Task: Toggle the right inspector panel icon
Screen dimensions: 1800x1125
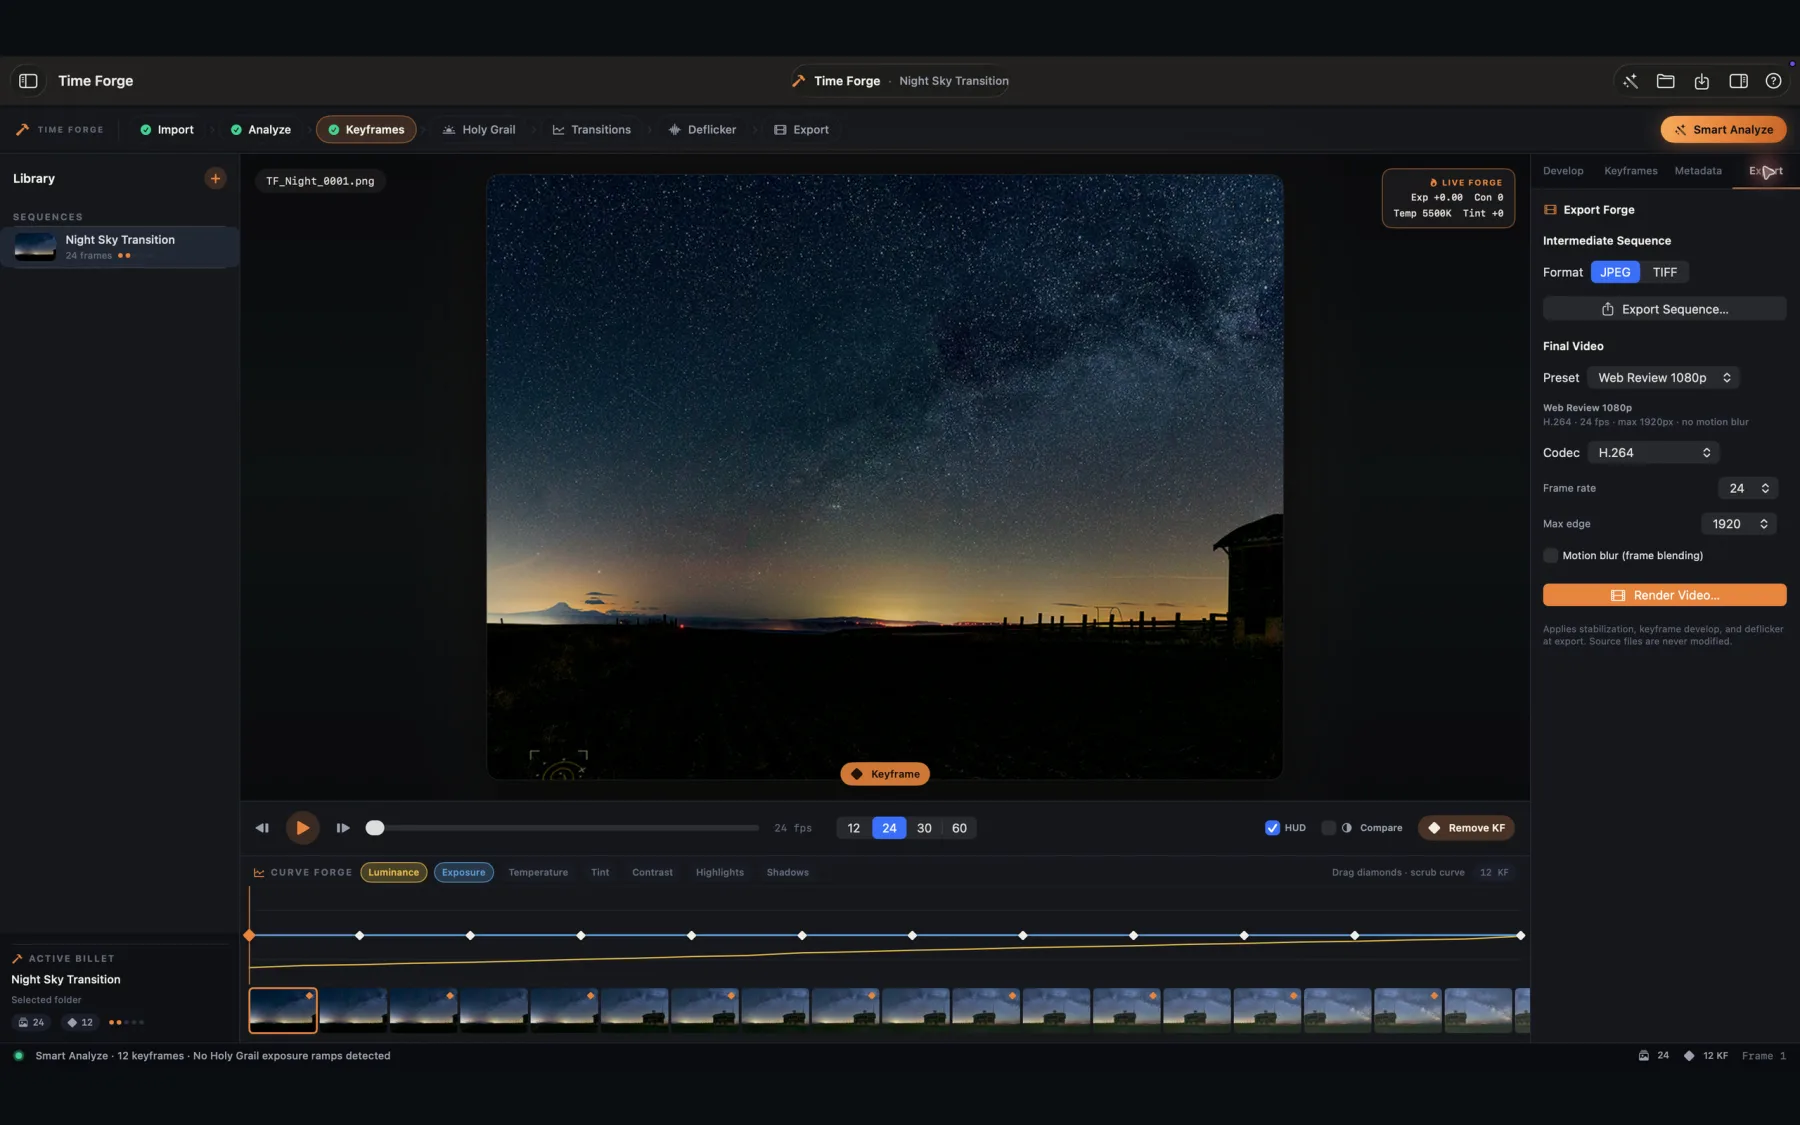Action: click(x=1738, y=81)
